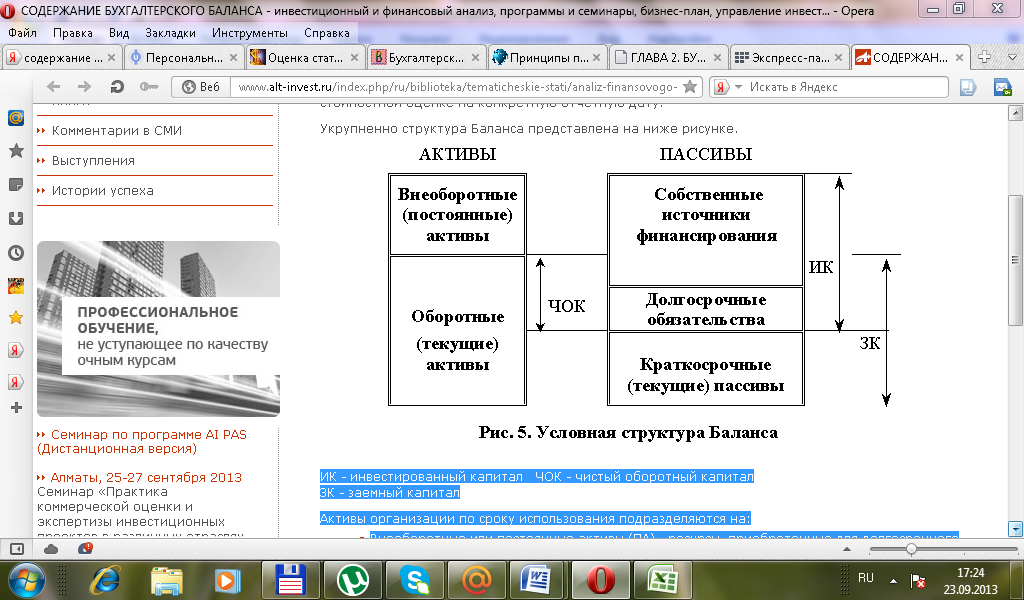Open Windows Explorer folder on taskbar
The width and height of the screenshot is (1024, 600).
[167, 580]
